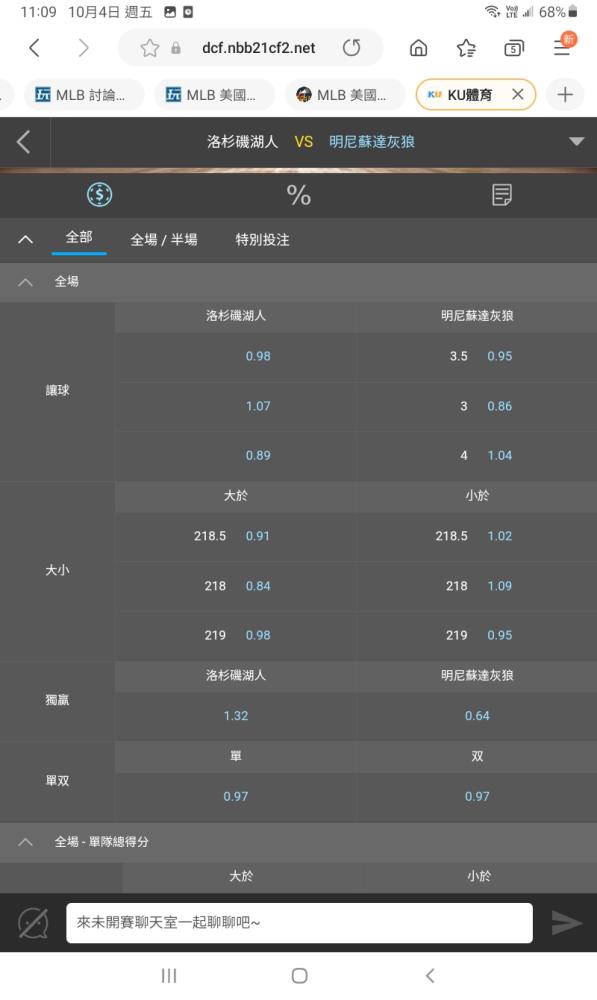Open the percent statistics view
Screen dimensions: 597x1000
298,195
